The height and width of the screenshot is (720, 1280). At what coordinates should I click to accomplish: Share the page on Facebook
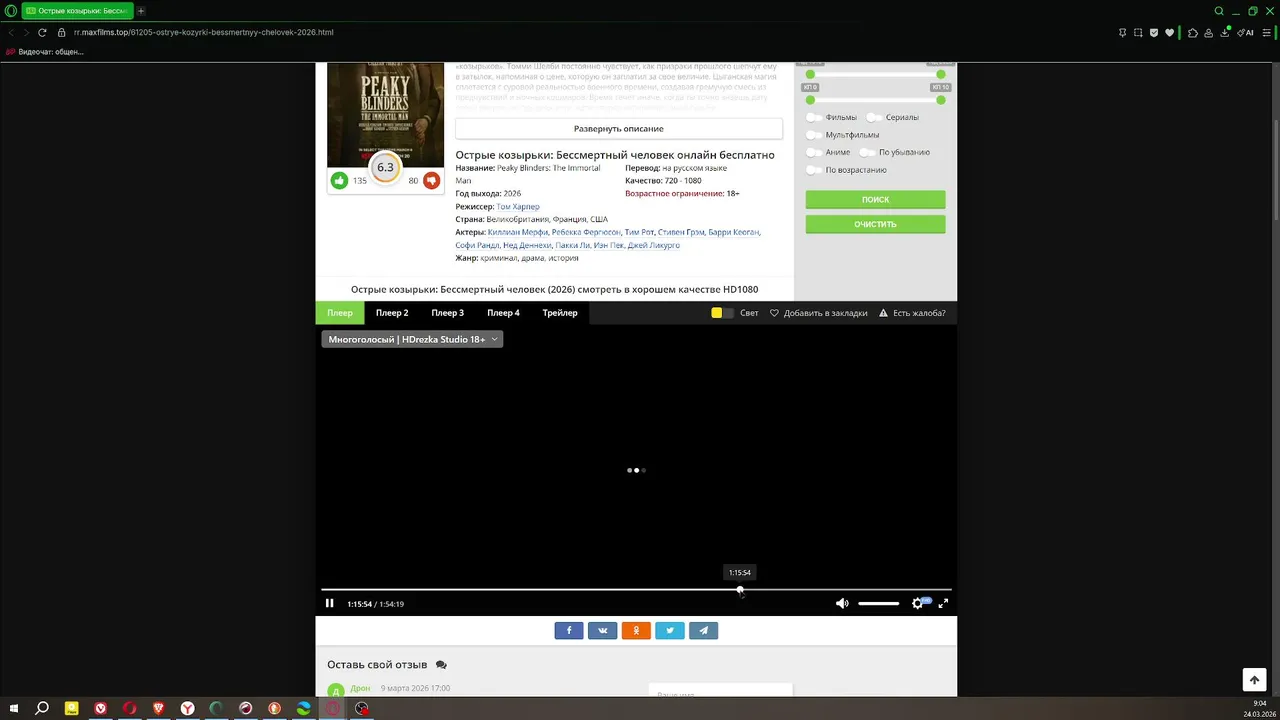tap(569, 630)
